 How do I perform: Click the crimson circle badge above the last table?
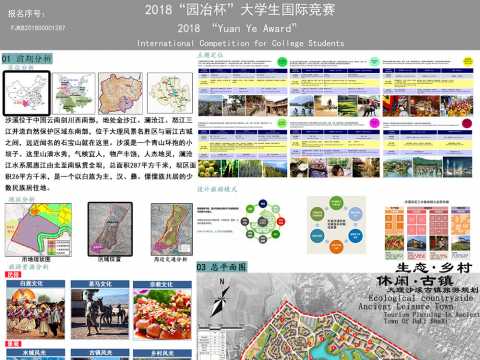(467, 123)
